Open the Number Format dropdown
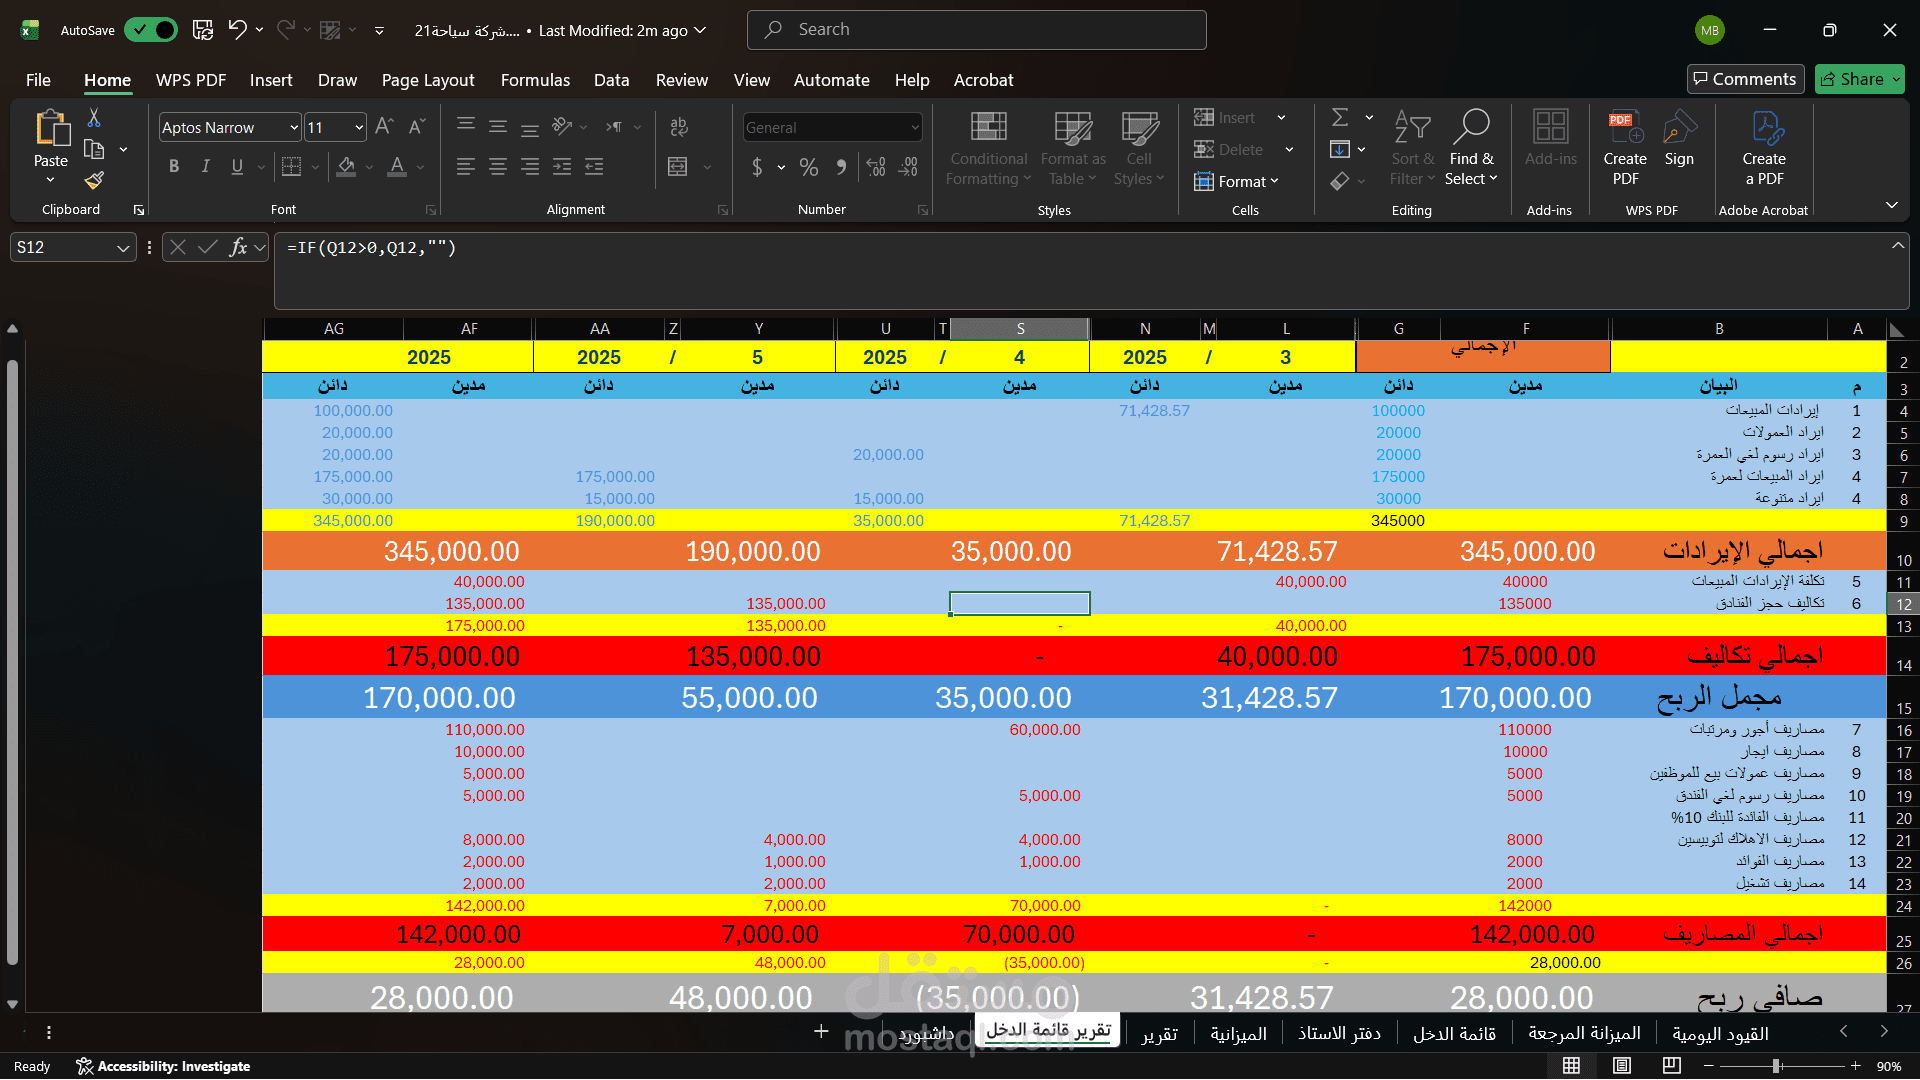This screenshot has height=1080, width=1920. pyautogui.click(x=914, y=127)
